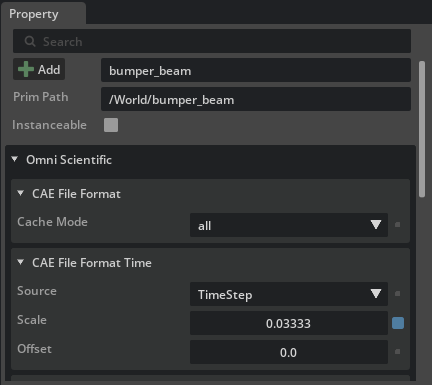
Task: Click the Cache Mode label
Action: (52, 222)
